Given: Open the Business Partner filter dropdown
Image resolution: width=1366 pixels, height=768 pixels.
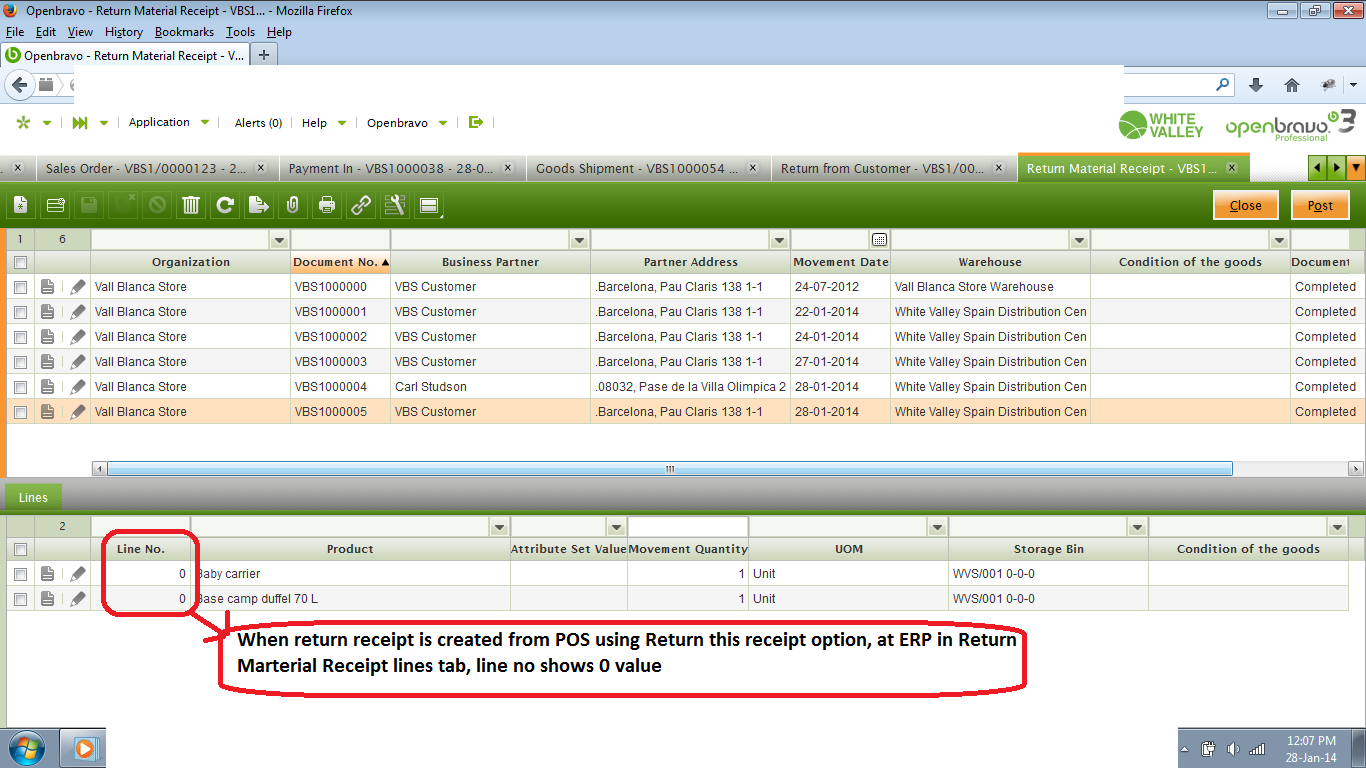Looking at the screenshot, I should (x=579, y=240).
